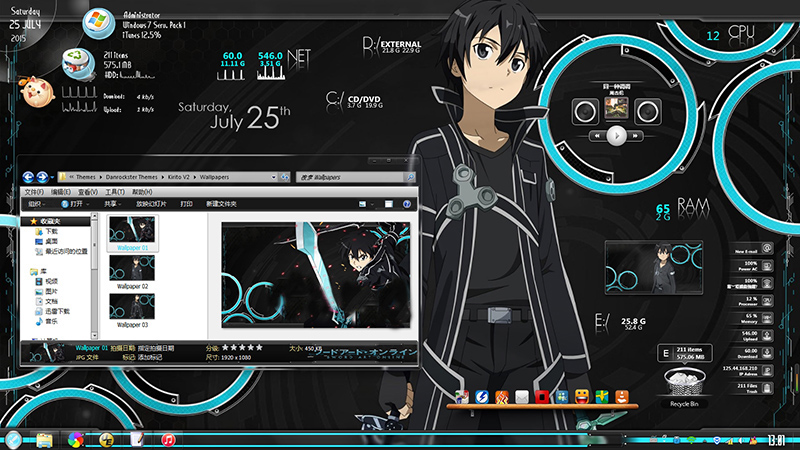Click the refresh button beside address bar
Viewport: 800px width, 450px height.
pyautogui.click(x=285, y=177)
